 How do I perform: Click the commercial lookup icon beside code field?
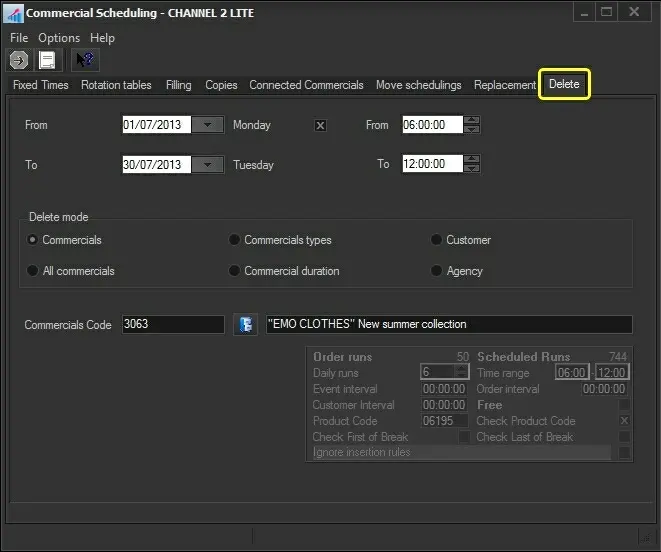pos(245,324)
